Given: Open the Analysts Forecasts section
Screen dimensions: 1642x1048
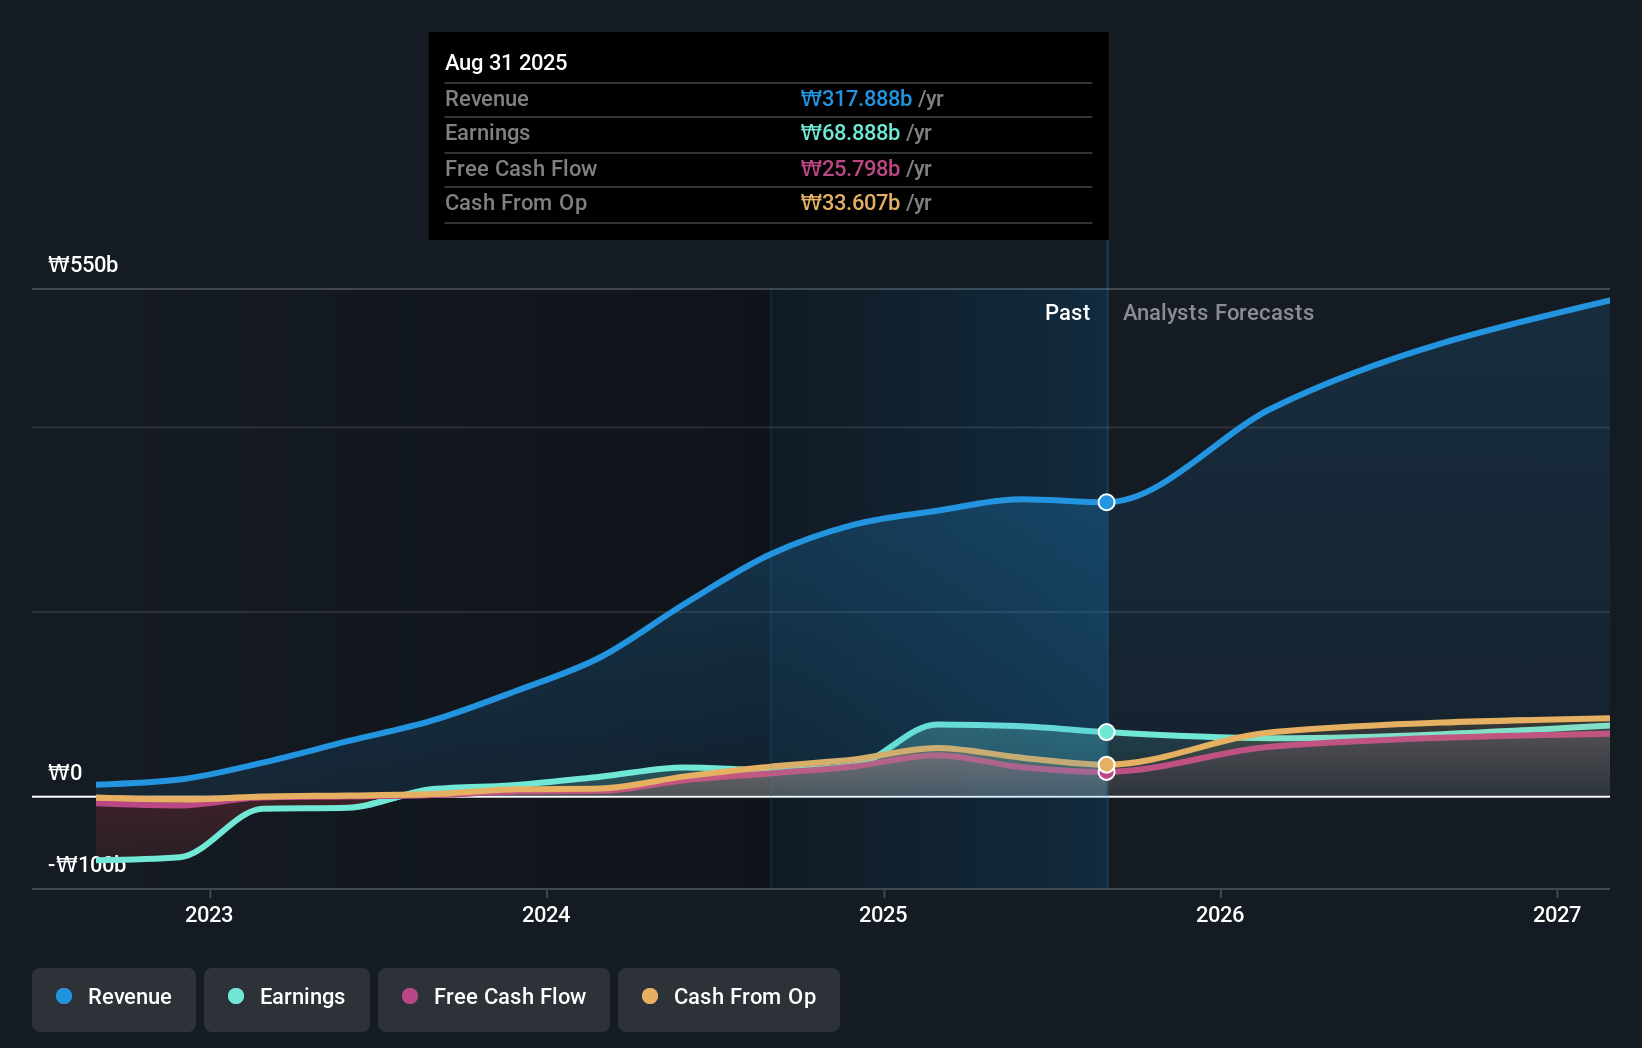Looking at the screenshot, I should [1218, 312].
